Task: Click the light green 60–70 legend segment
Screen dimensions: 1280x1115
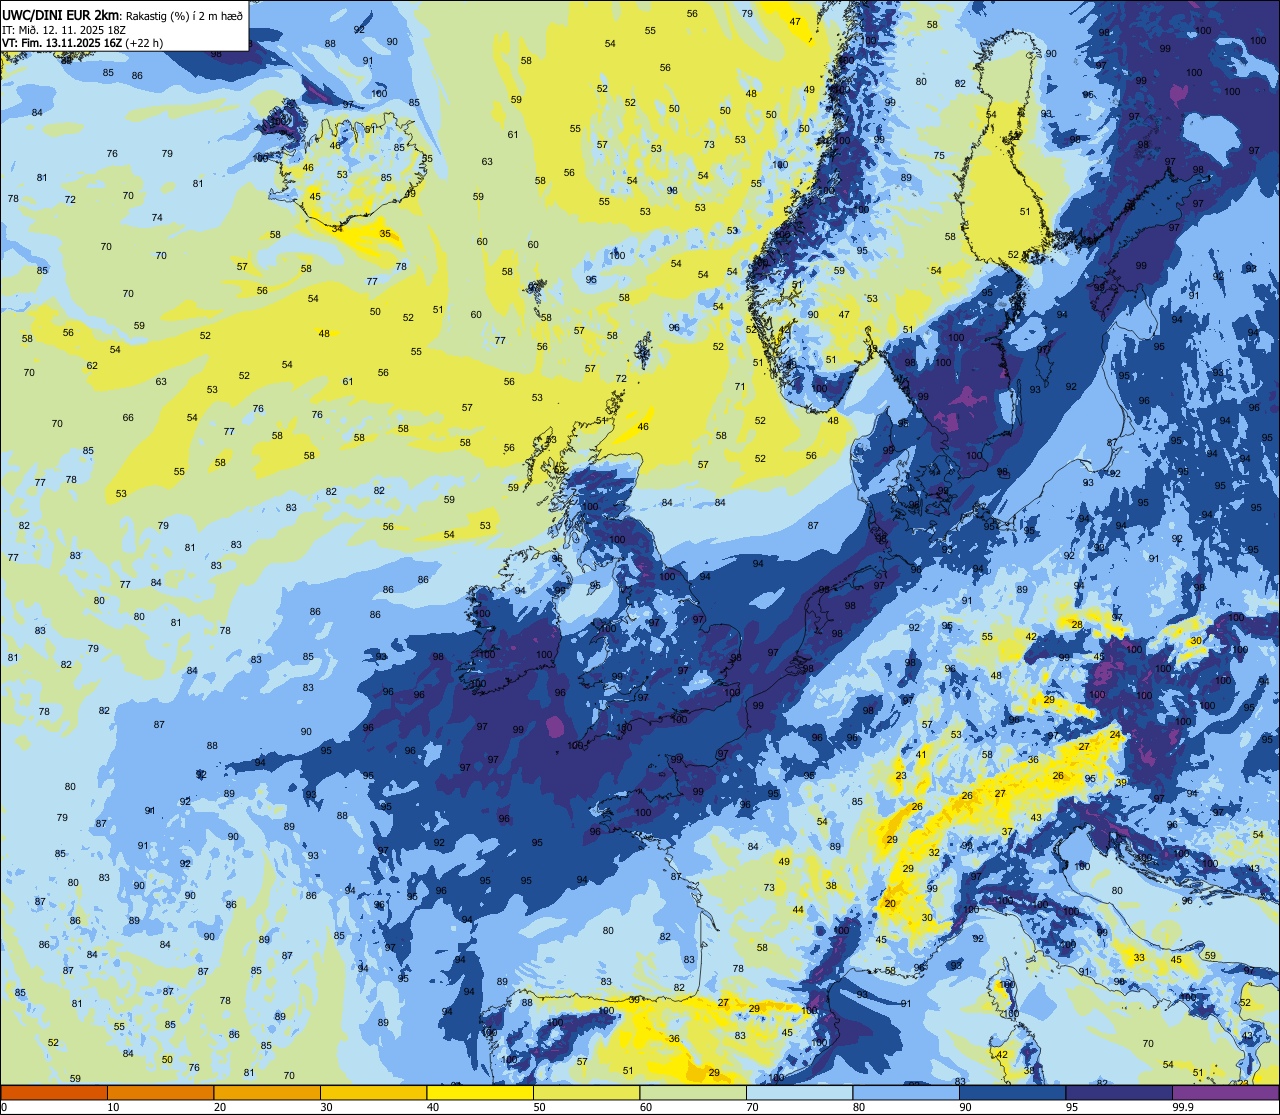Action: (693, 1092)
